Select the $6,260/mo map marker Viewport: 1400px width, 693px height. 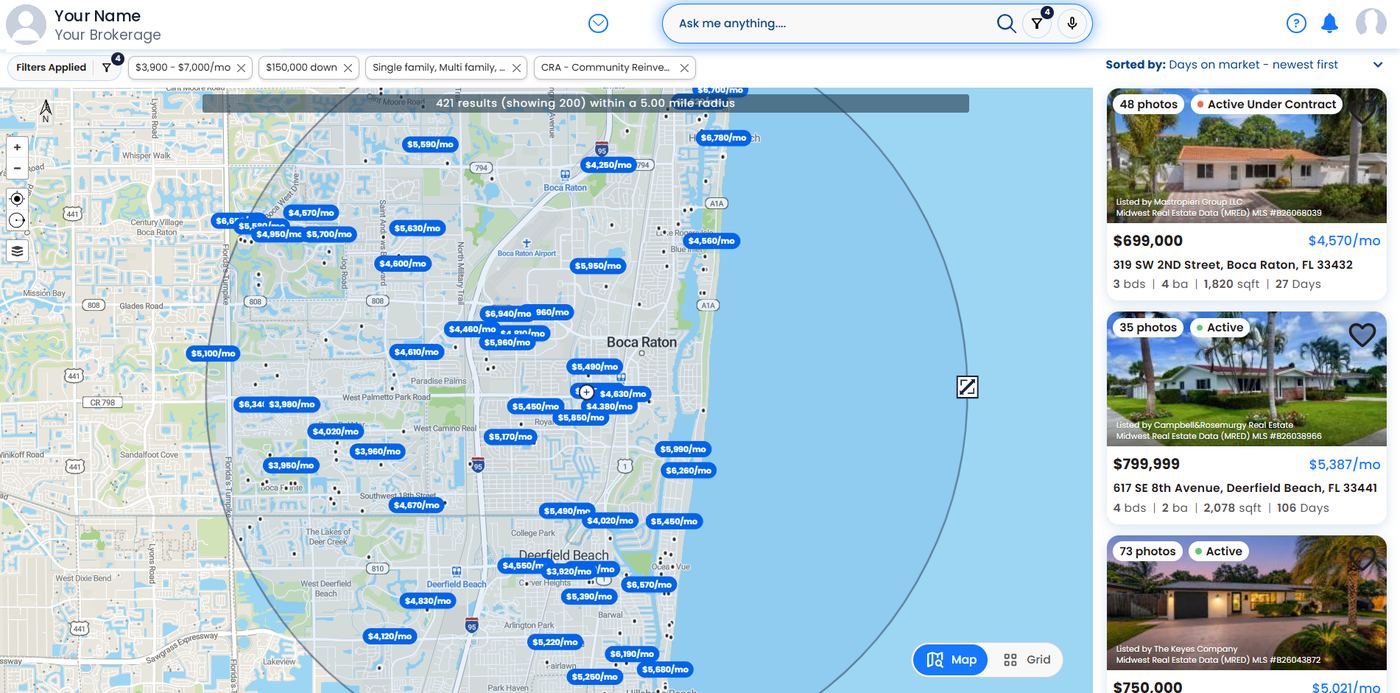689,470
